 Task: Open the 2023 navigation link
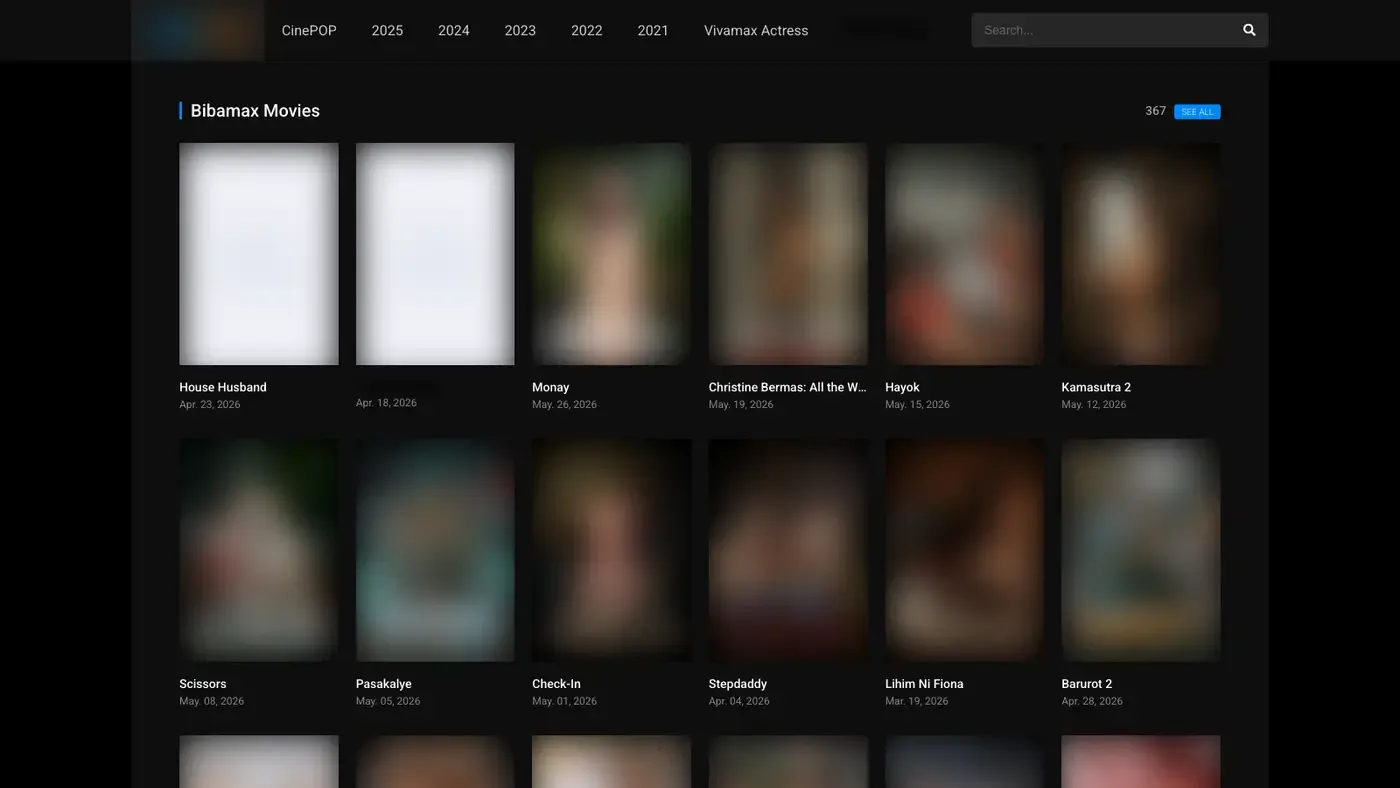click(520, 30)
